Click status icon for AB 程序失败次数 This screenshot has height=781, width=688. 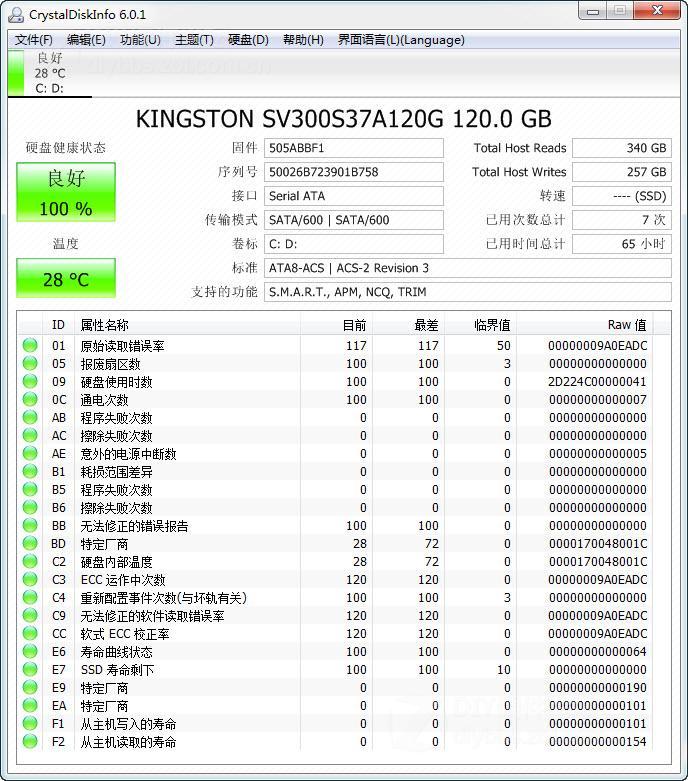30,417
